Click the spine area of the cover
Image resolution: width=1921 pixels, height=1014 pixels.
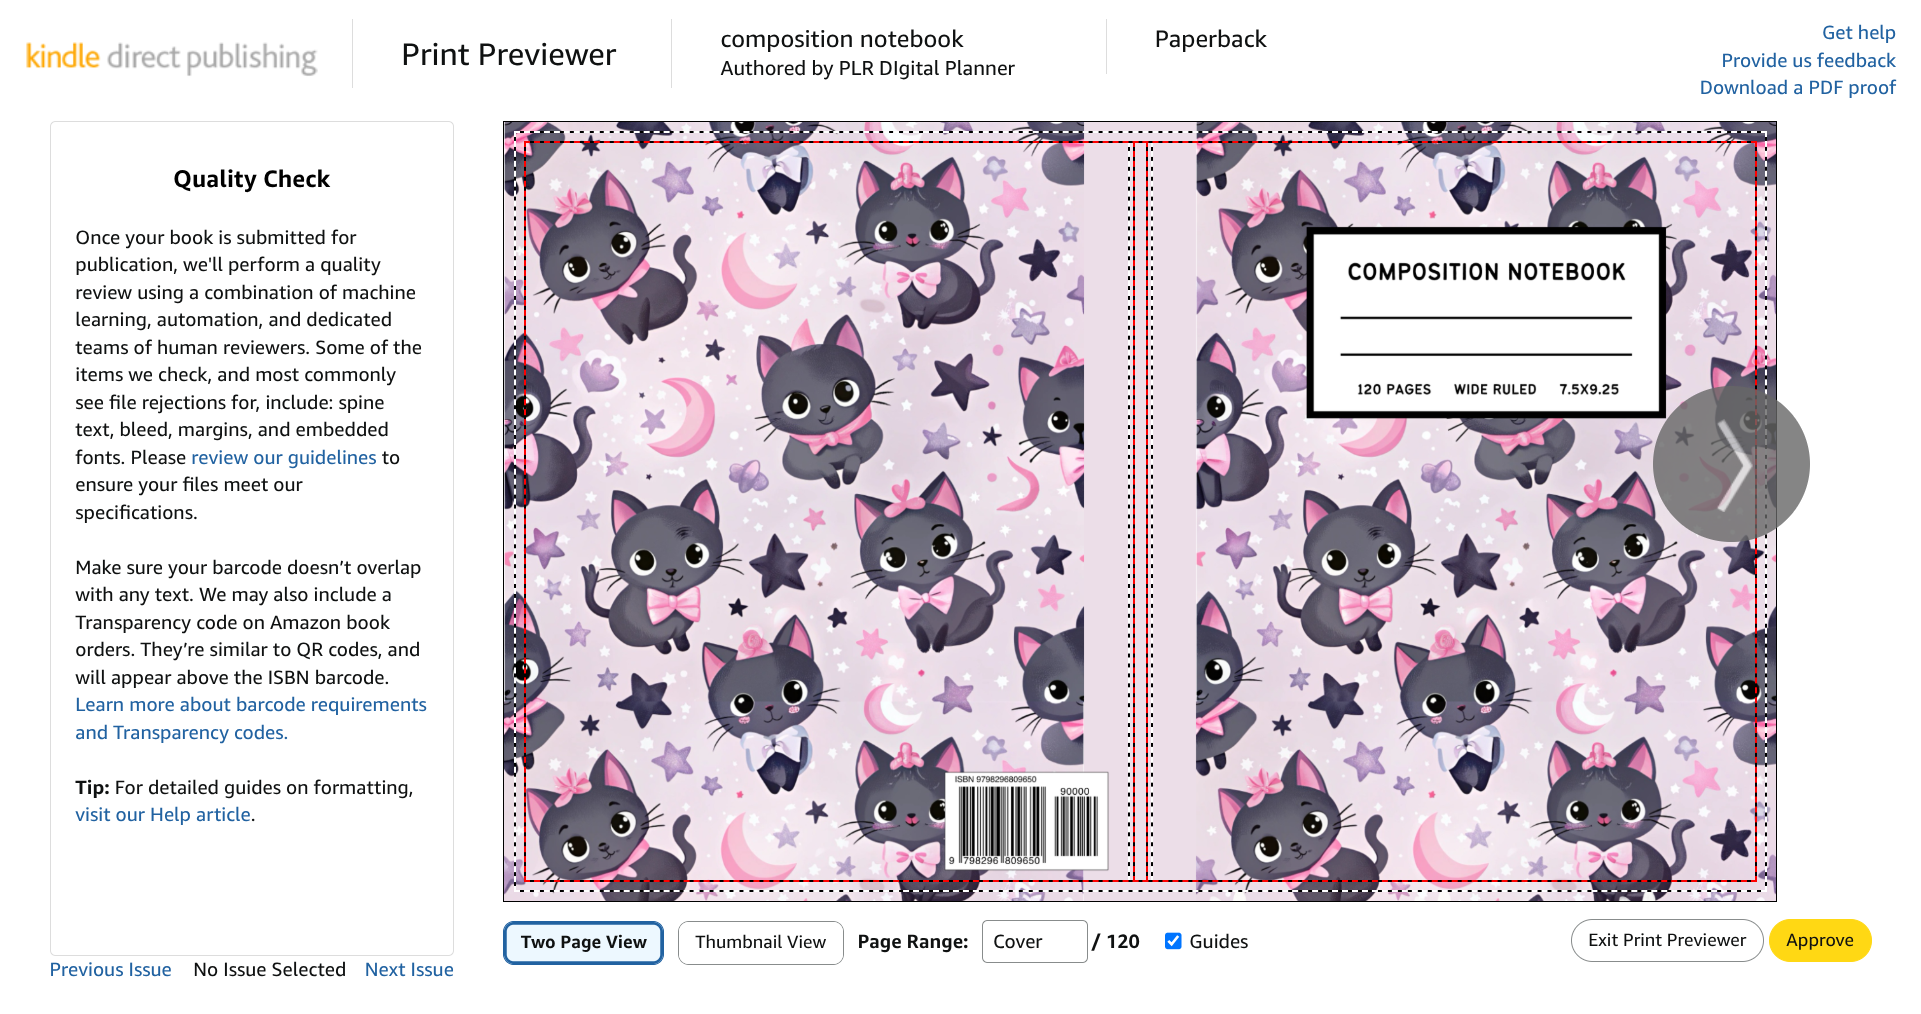pyautogui.click(x=1141, y=511)
